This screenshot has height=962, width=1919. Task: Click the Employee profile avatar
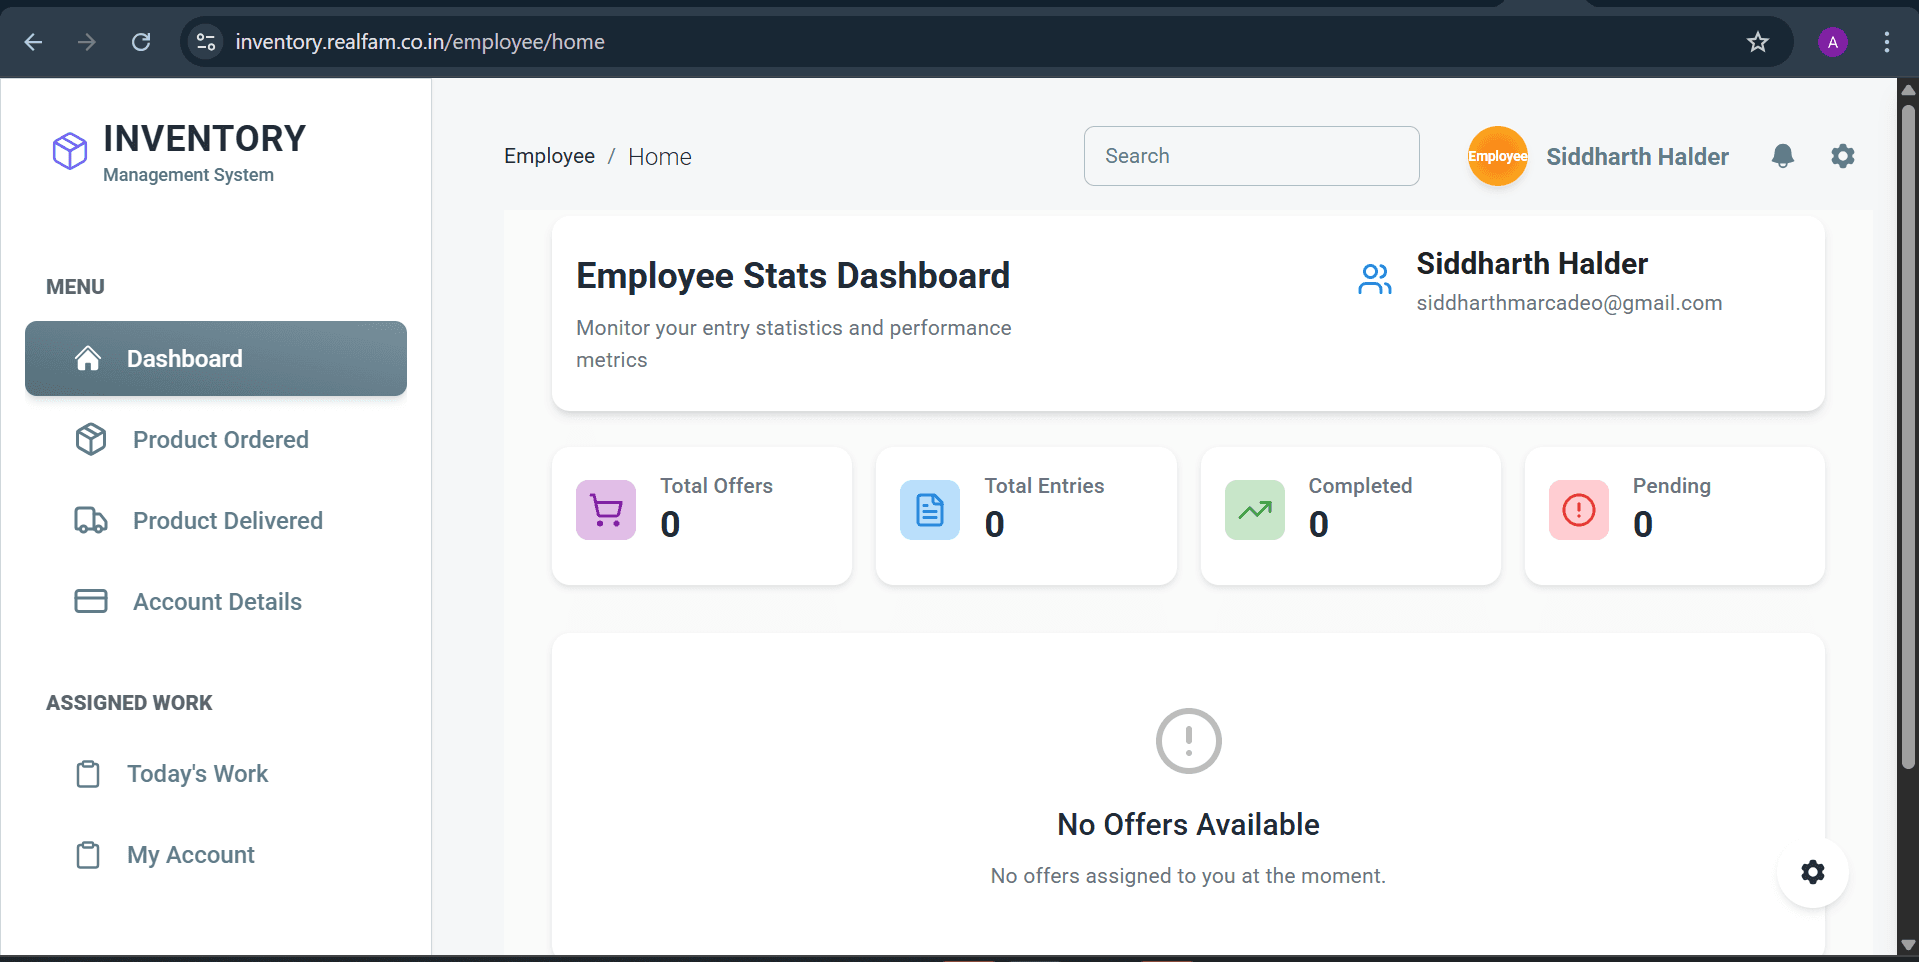[x=1497, y=156]
